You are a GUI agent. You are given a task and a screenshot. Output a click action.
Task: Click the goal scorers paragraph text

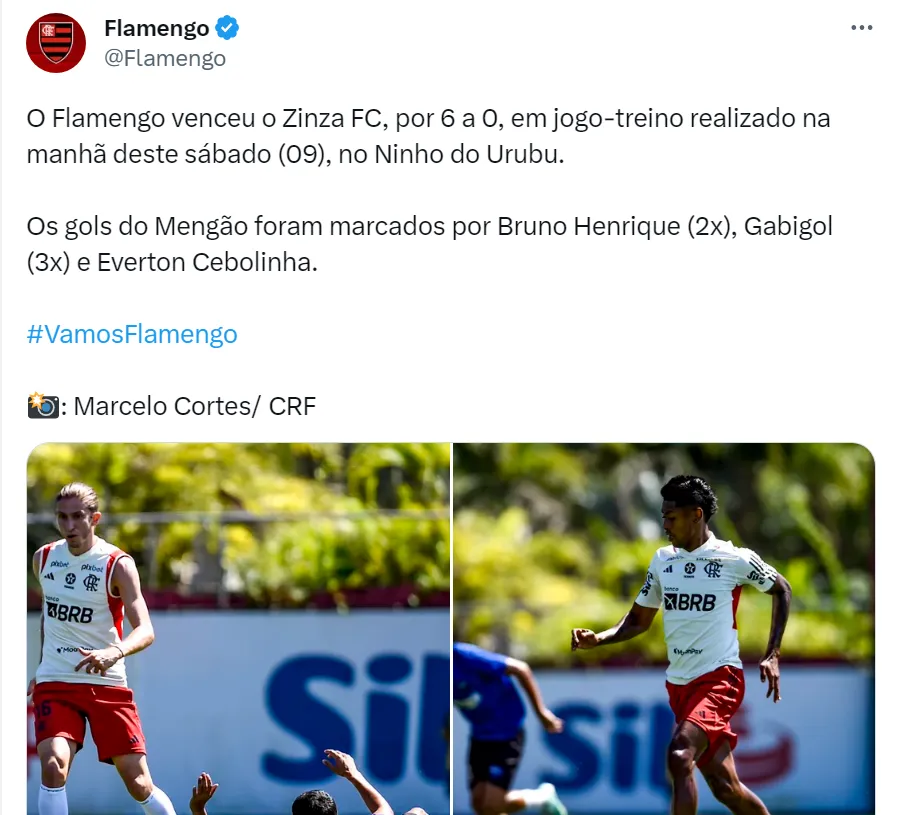click(x=429, y=244)
